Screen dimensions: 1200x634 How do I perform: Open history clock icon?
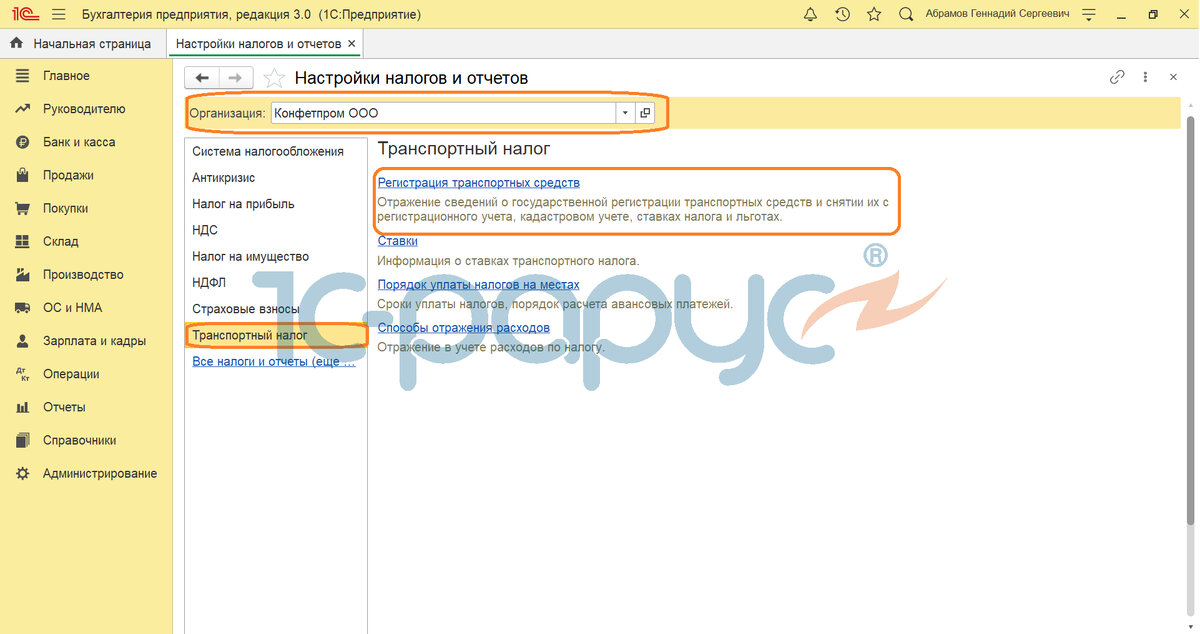click(x=842, y=15)
